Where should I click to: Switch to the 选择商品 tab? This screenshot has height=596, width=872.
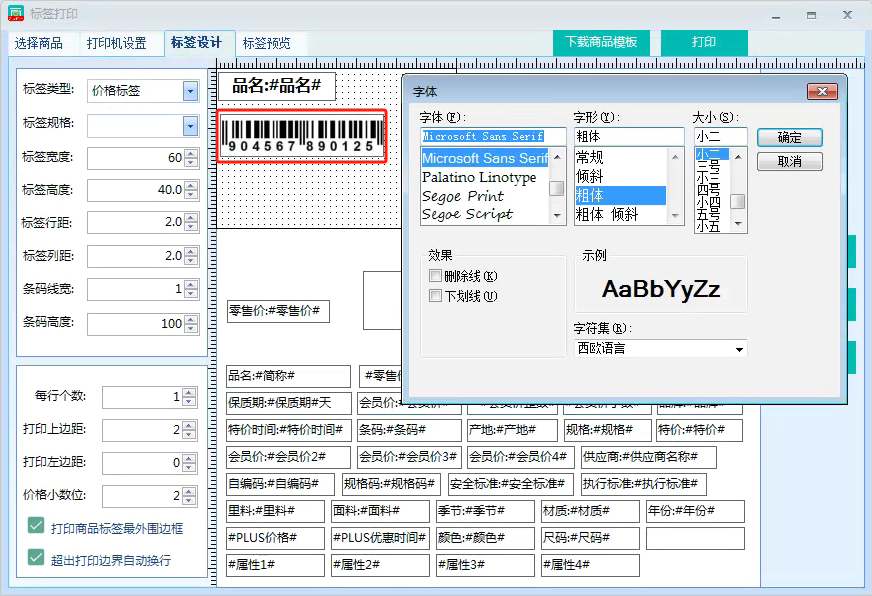pos(38,43)
